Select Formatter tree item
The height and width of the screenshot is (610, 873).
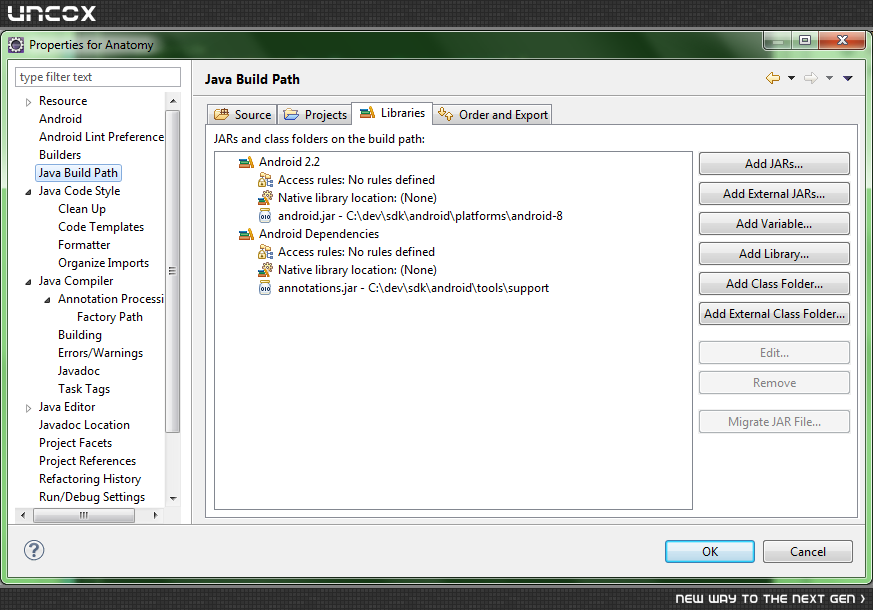(x=84, y=245)
